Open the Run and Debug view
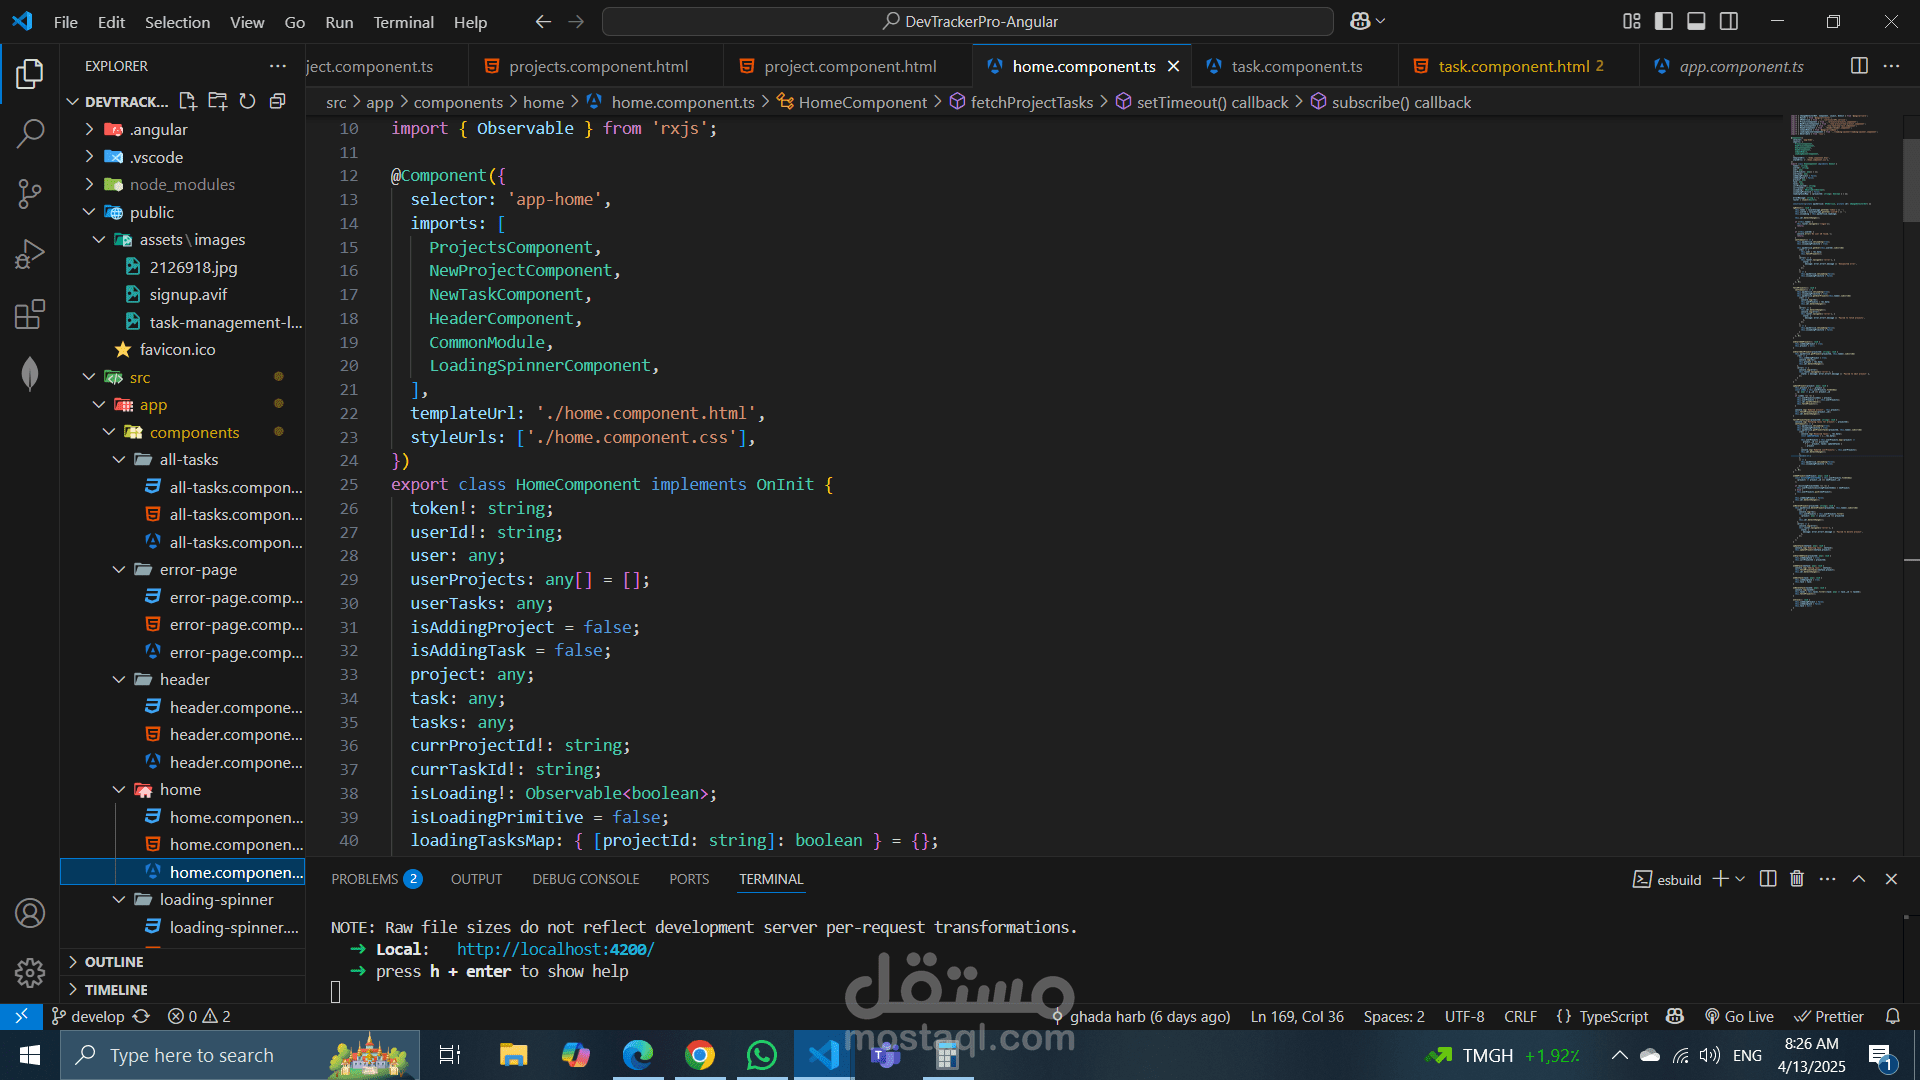Screen dimensions: 1920x1080 click(x=30, y=254)
